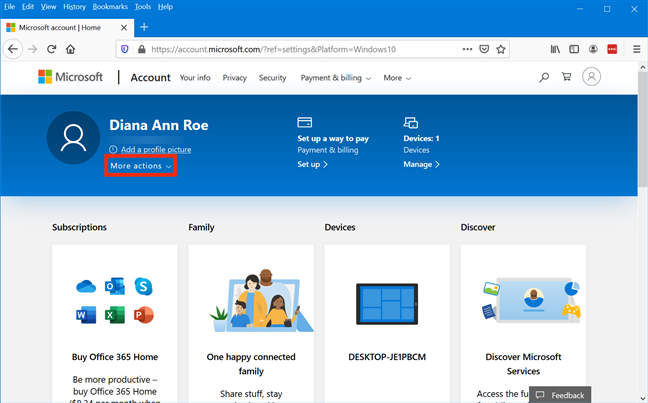
Task: Open page actions three-dot menu in address bar
Action: tap(467, 49)
